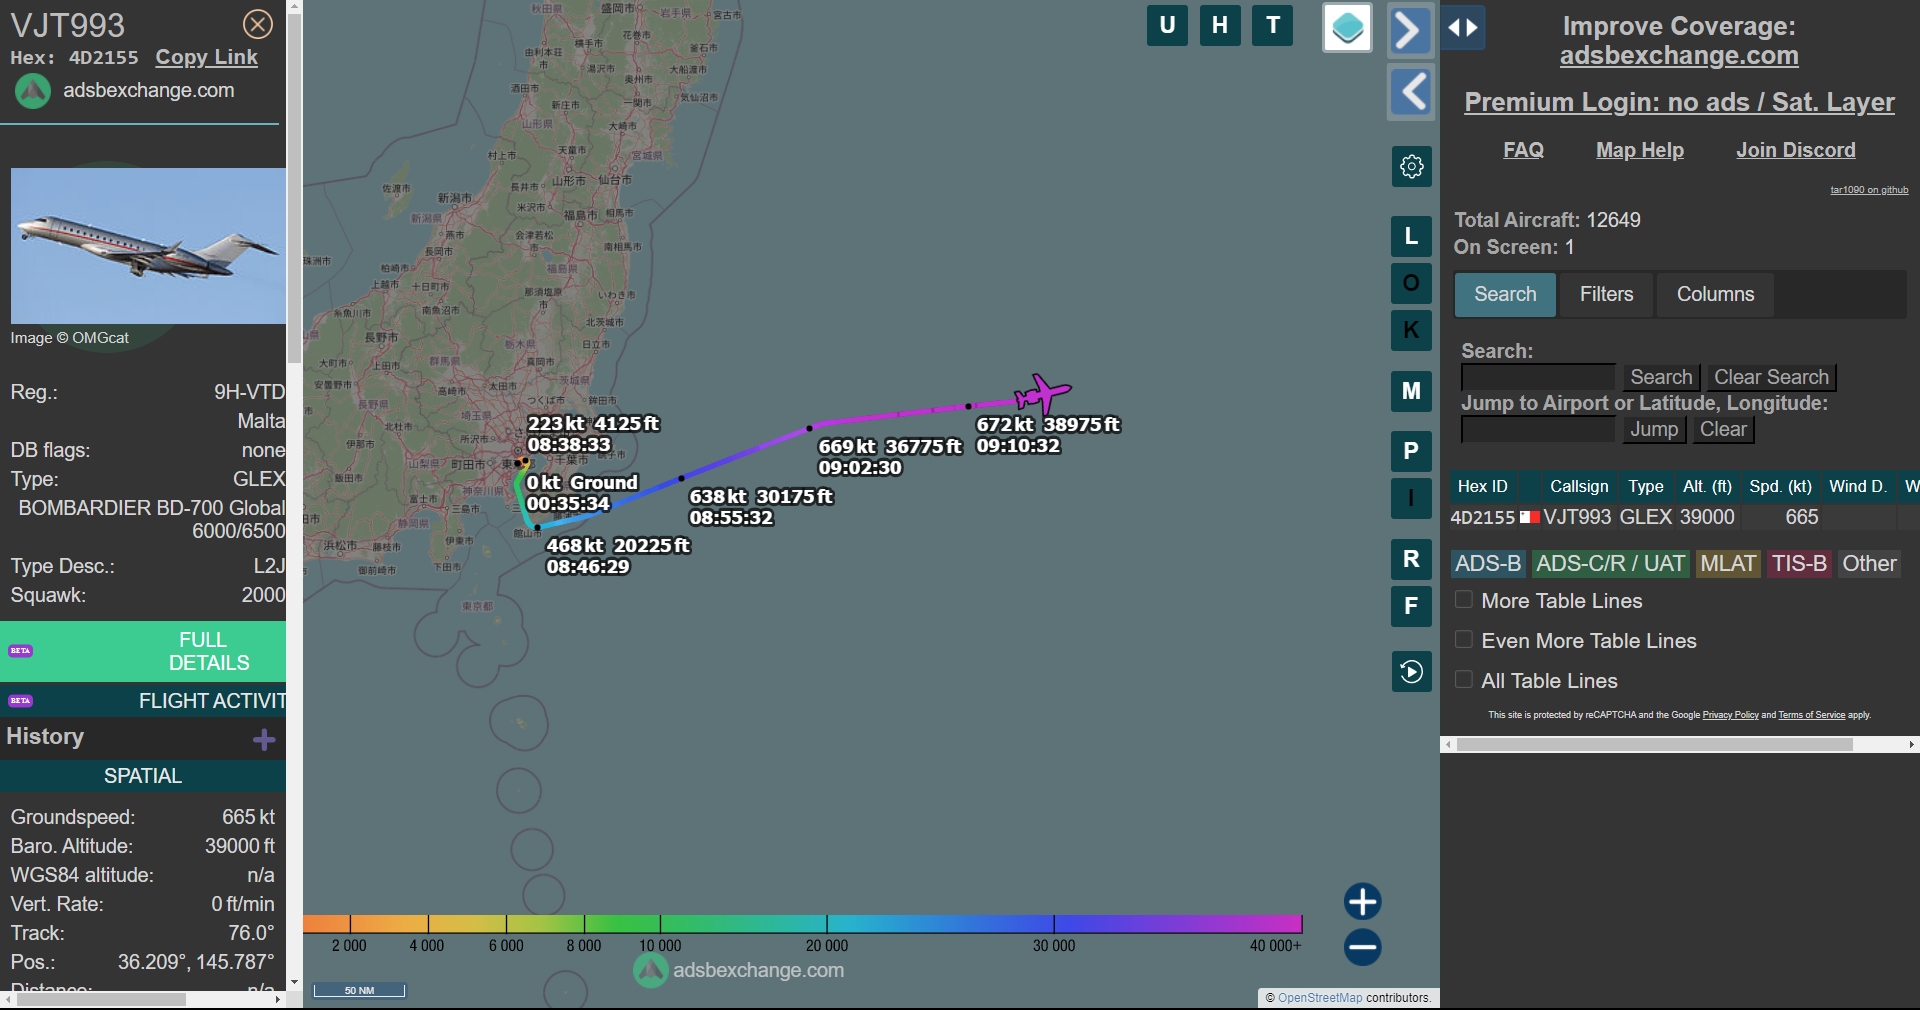The height and width of the screenshot is (1010, 1920).
Task: Click the info panel vertical scrollbar
Action: [x=294, y=190]
